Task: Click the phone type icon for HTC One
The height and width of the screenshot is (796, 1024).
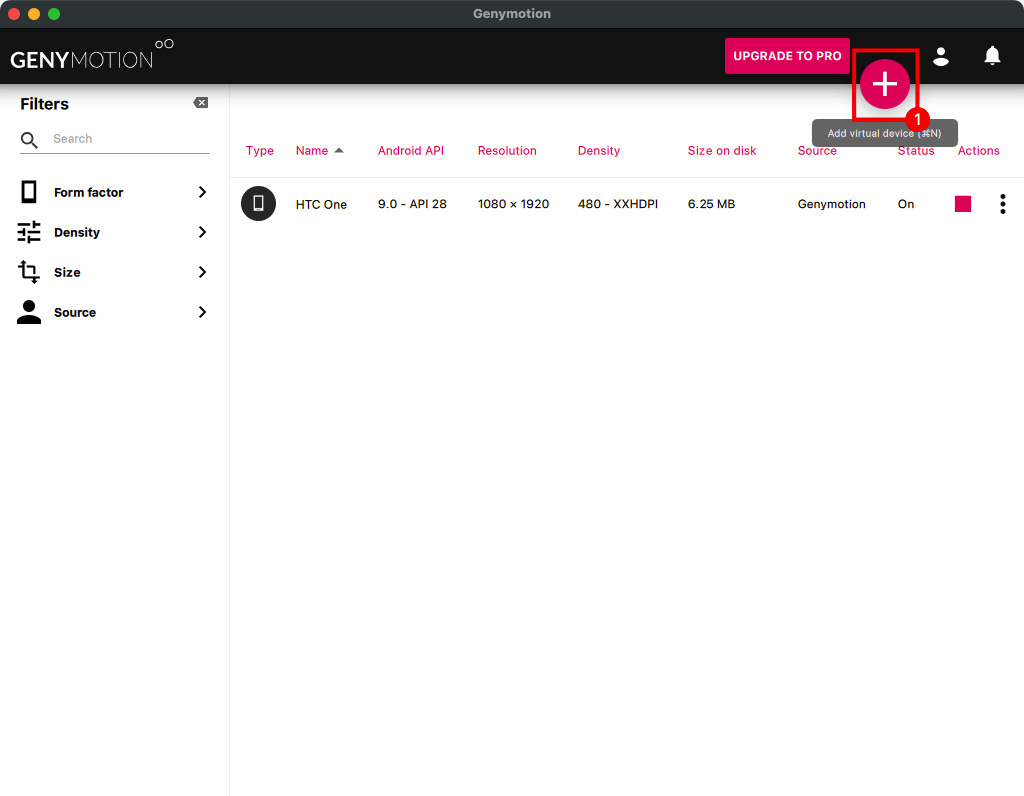Action: 258,204
